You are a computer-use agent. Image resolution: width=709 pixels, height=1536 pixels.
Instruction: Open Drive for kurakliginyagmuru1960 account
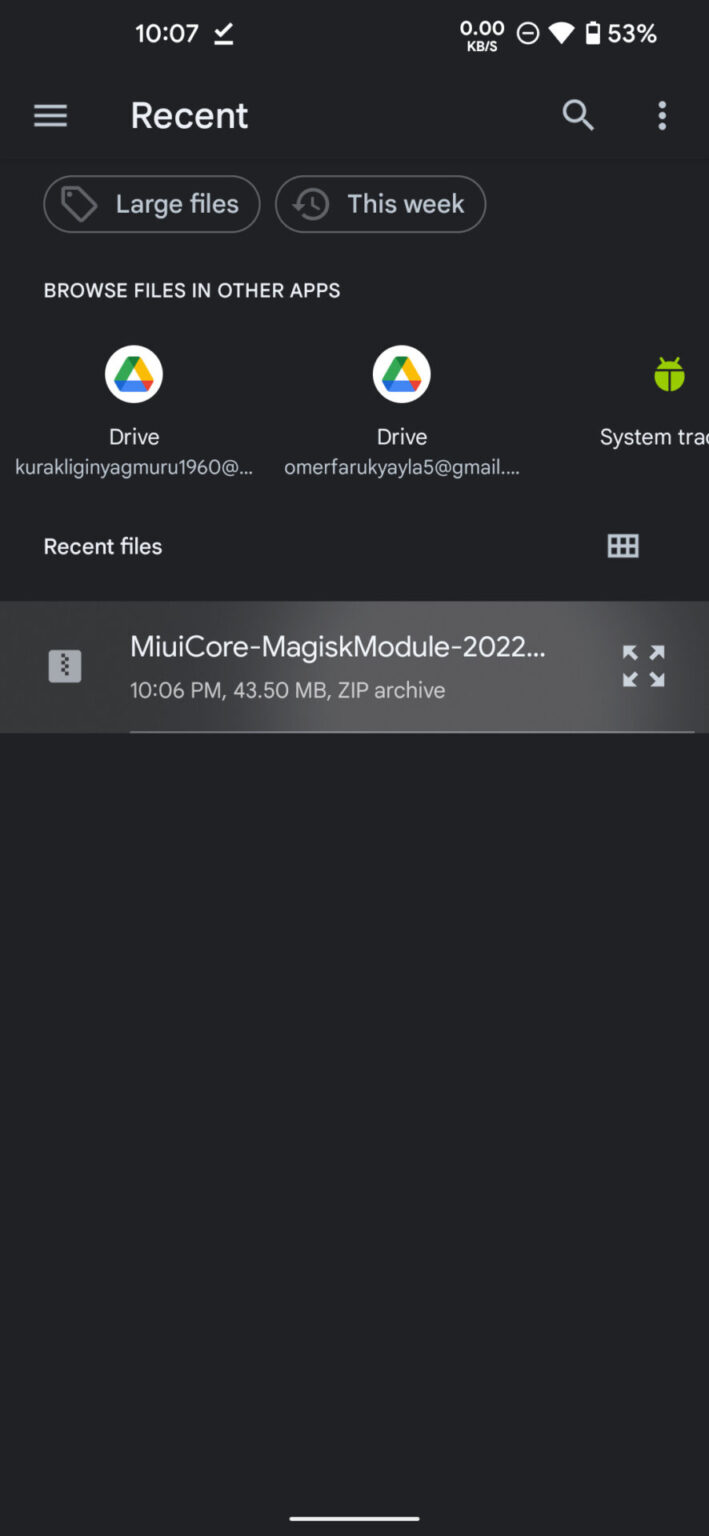[x=133, y=400]
